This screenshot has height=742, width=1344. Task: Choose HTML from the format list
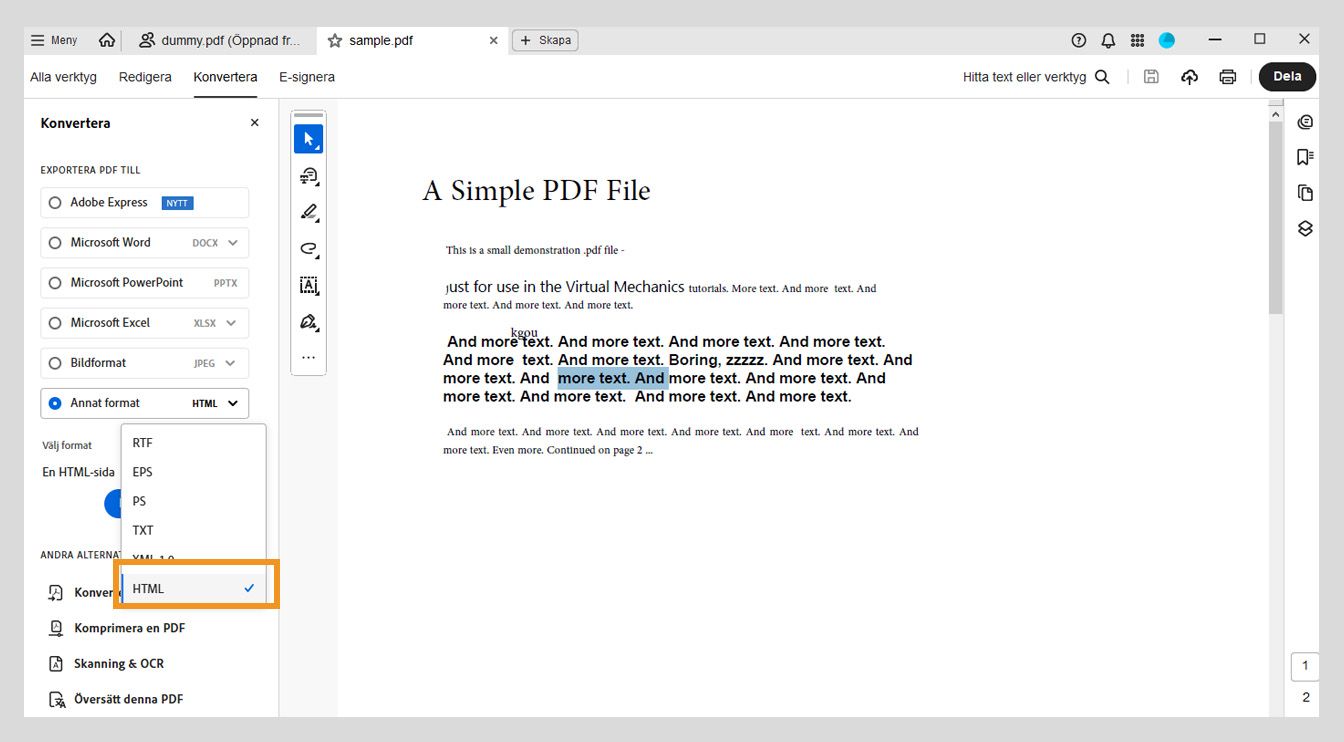click(x=194, y=589)
